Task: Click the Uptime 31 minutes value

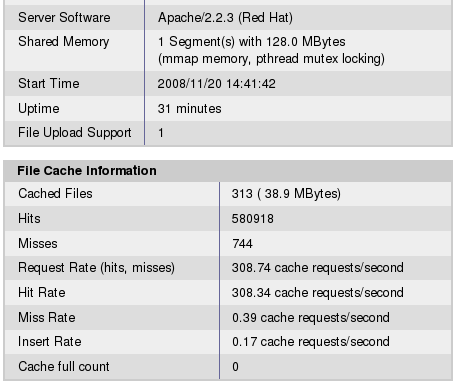Action: pos(189,109)
